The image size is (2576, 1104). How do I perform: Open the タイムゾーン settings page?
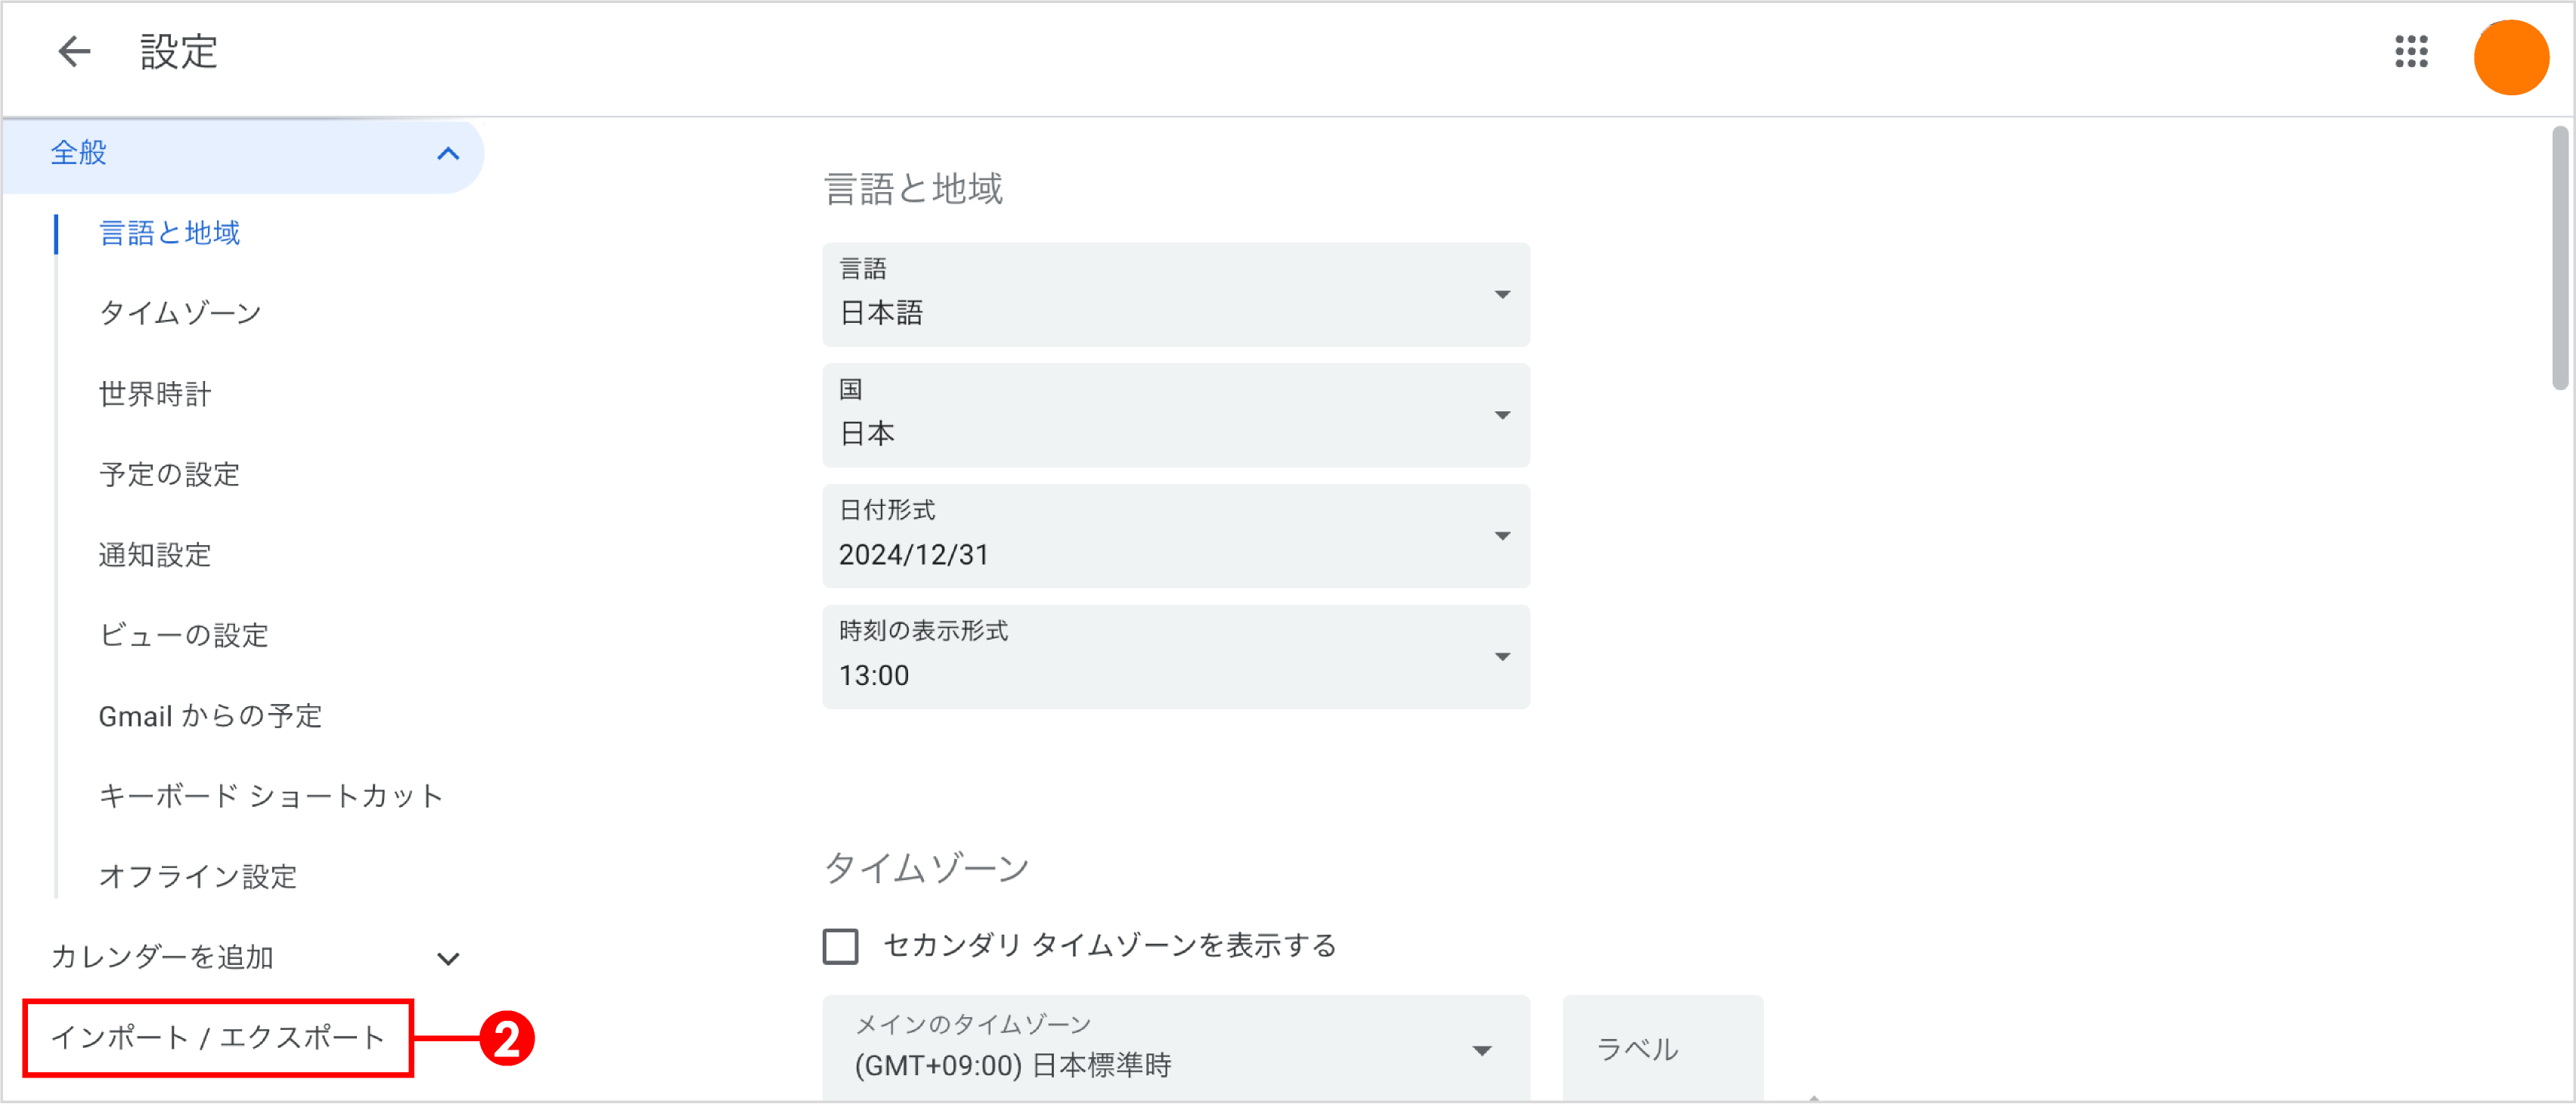click(180, 313)
